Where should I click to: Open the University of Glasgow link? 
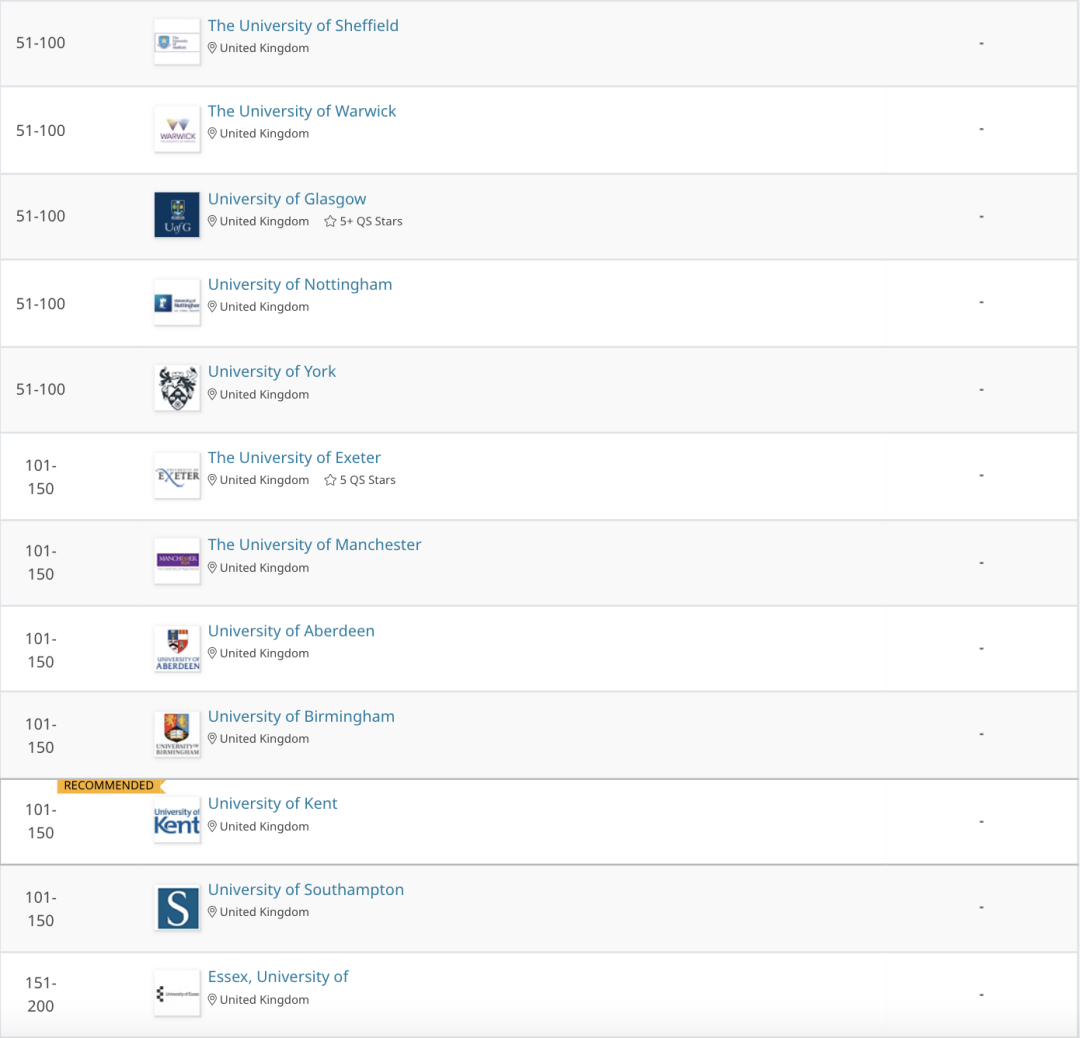287,199
